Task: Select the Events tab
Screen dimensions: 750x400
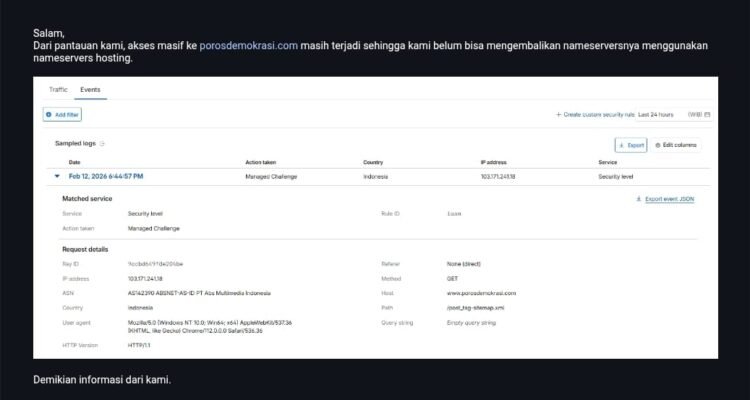Action: tap(90, 90)
